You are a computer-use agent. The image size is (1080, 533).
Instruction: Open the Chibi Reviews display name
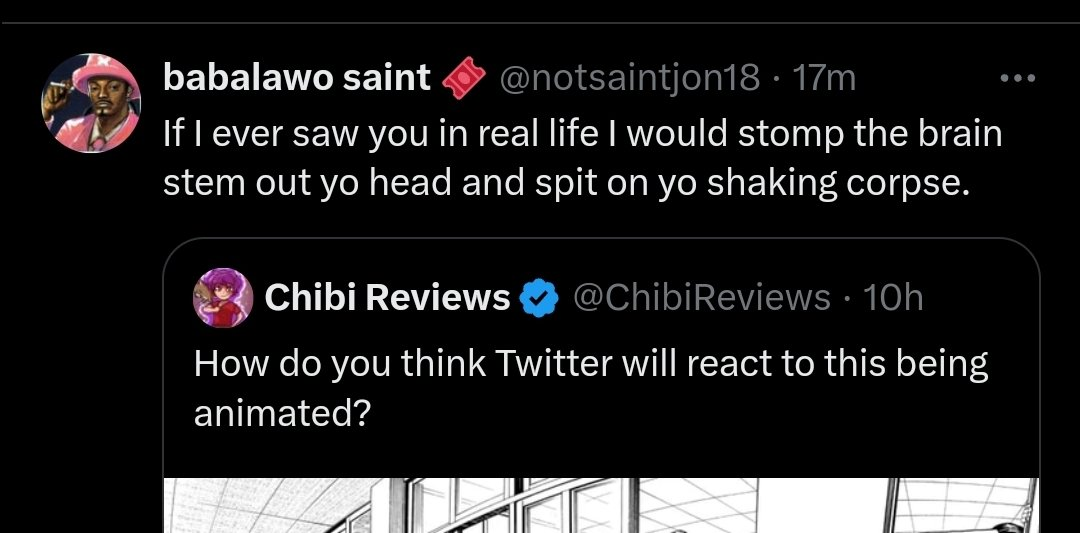pos(387,297)
